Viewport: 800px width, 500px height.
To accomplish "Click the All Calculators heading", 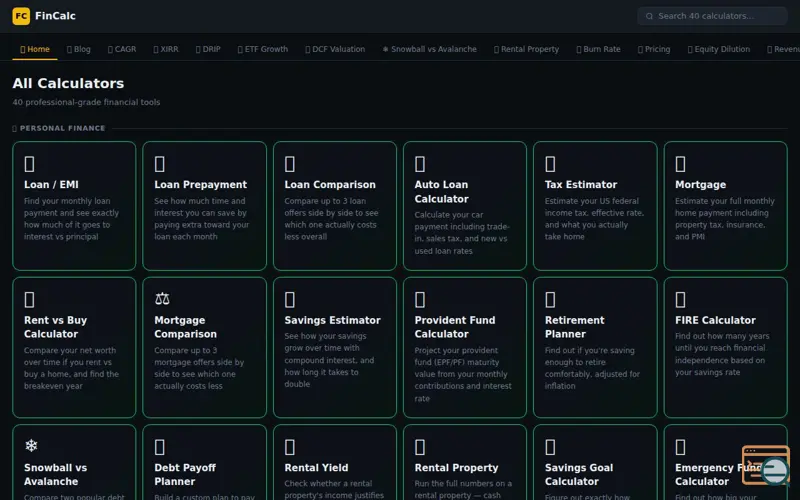I will tap(68, 83).
